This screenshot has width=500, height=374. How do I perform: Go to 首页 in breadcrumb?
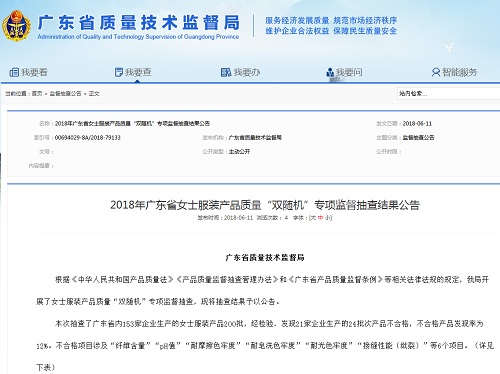pyautogui.click(x=37, y=94)
